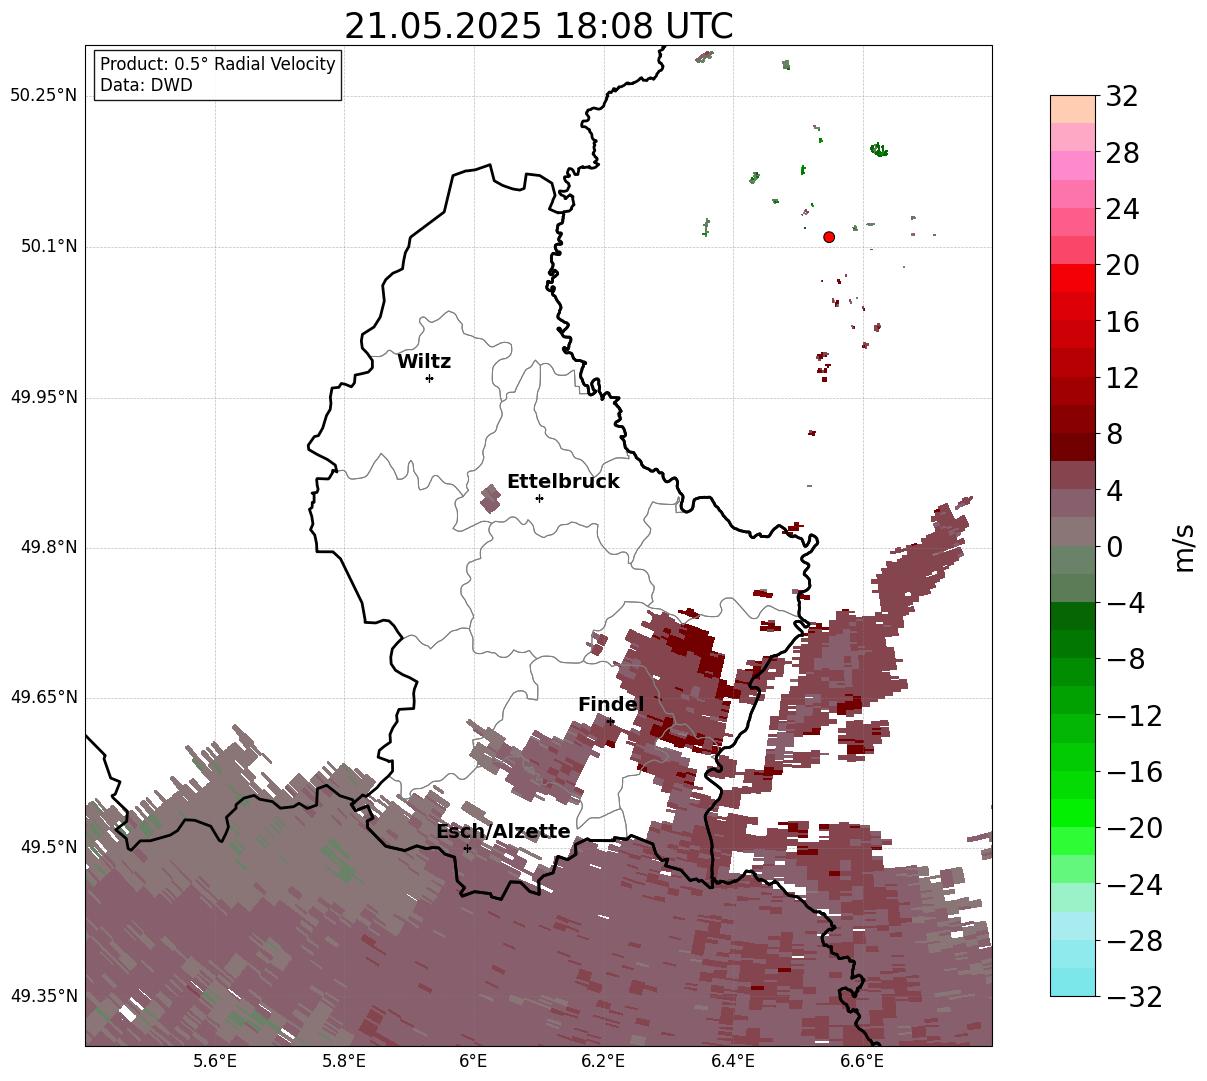Click the bright red colorbar segment below 20
Image resolution: width=1207 pixels, height=1081 pixels.
pos(1073,278)
